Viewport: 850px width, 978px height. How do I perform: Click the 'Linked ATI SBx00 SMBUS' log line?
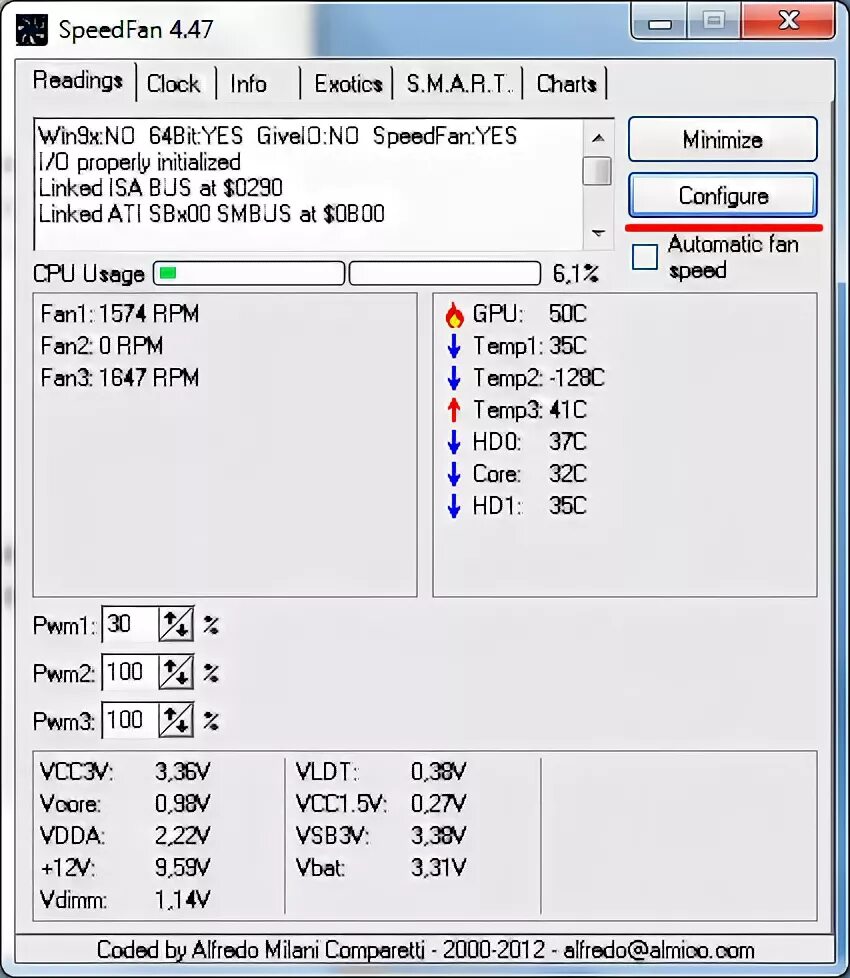point(211,214)
